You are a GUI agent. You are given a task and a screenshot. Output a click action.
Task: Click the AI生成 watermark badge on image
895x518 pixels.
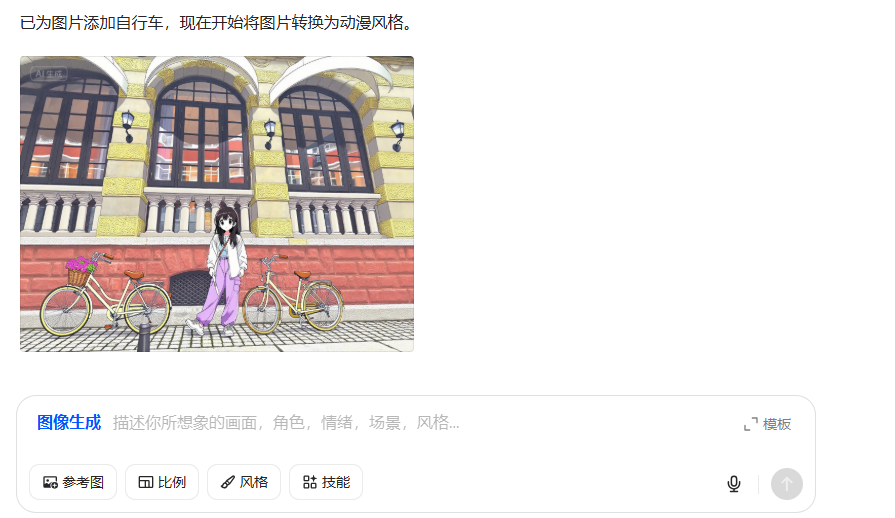tap(49, 74)
